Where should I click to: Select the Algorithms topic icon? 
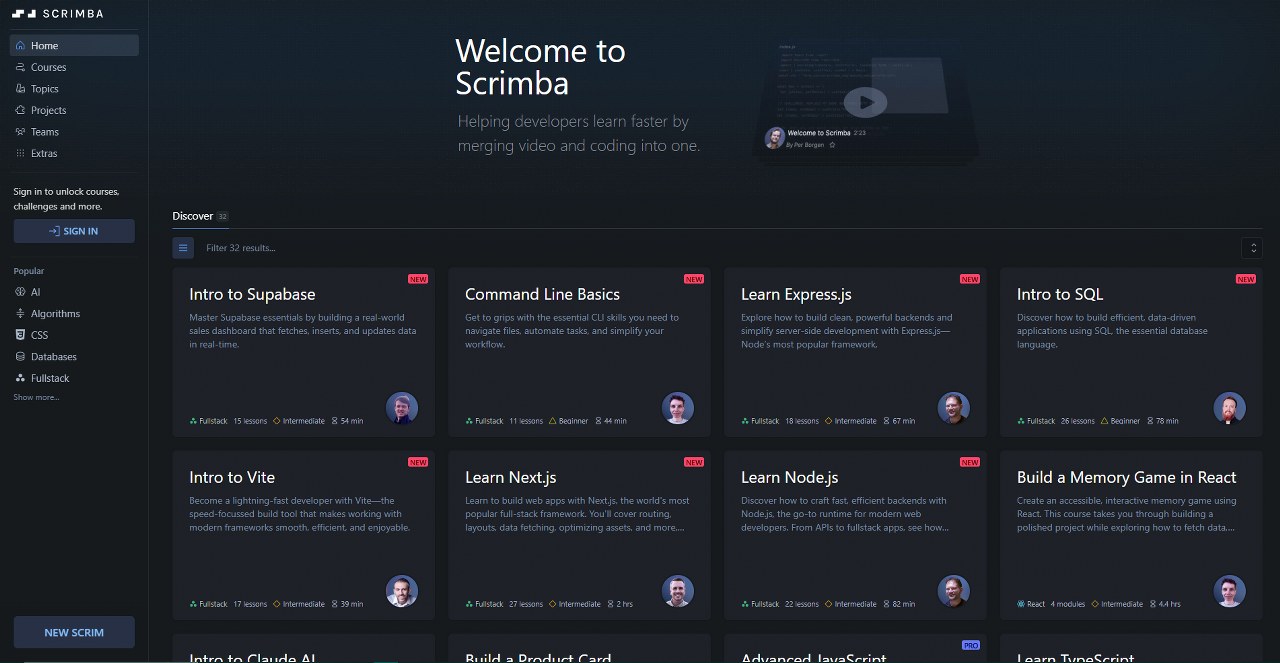tap(21, 313)
